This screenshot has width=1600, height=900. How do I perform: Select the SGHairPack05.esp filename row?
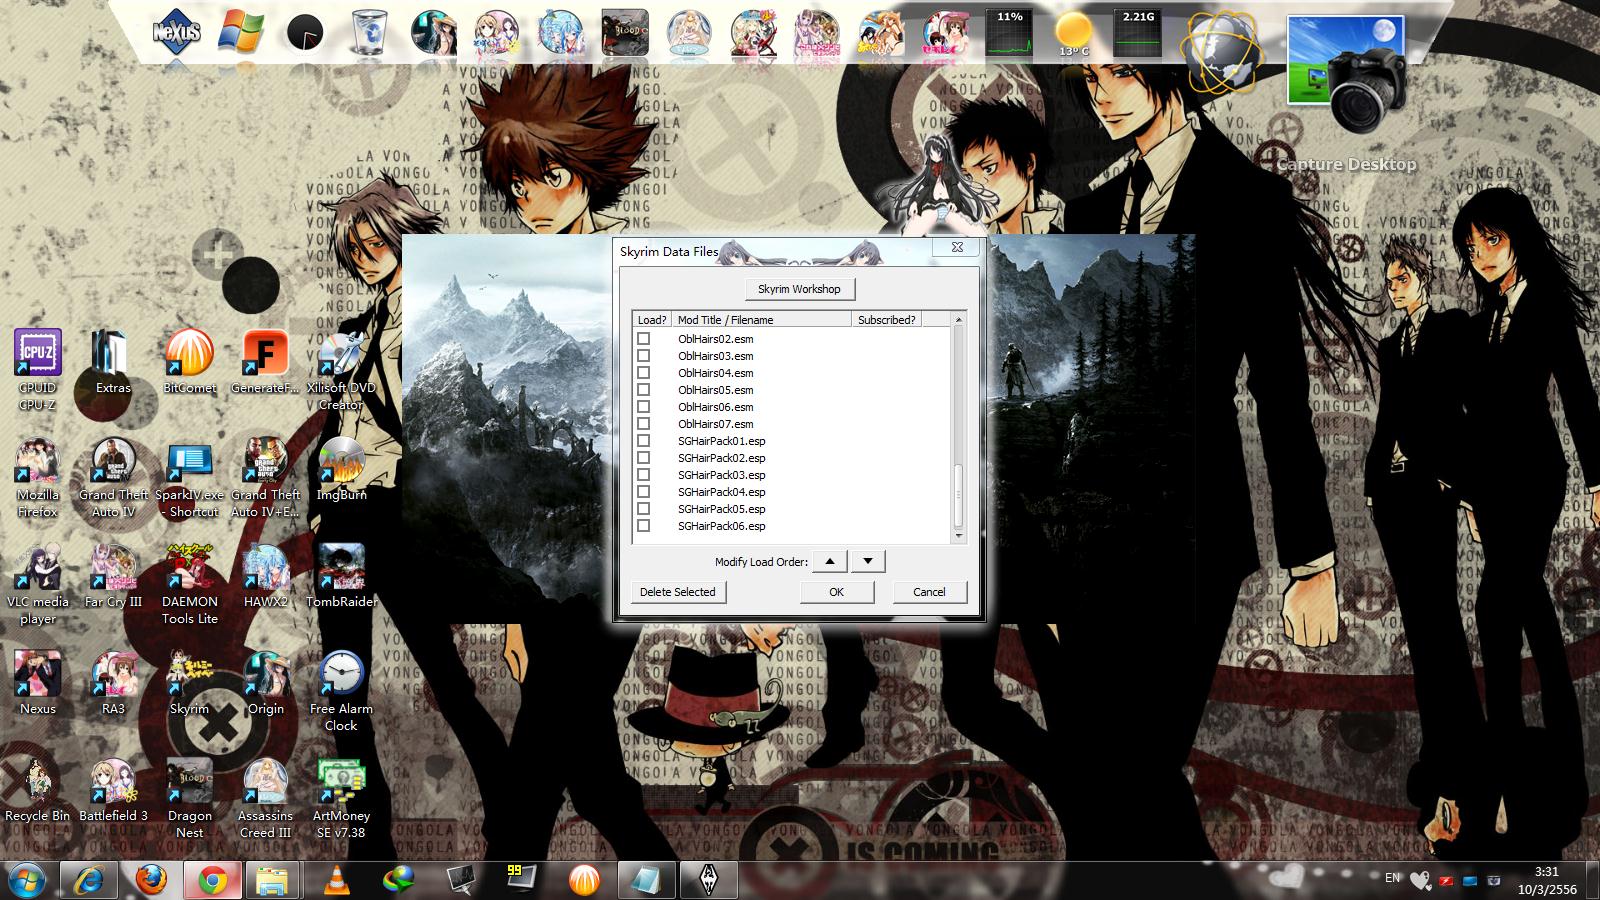point(721,509)
